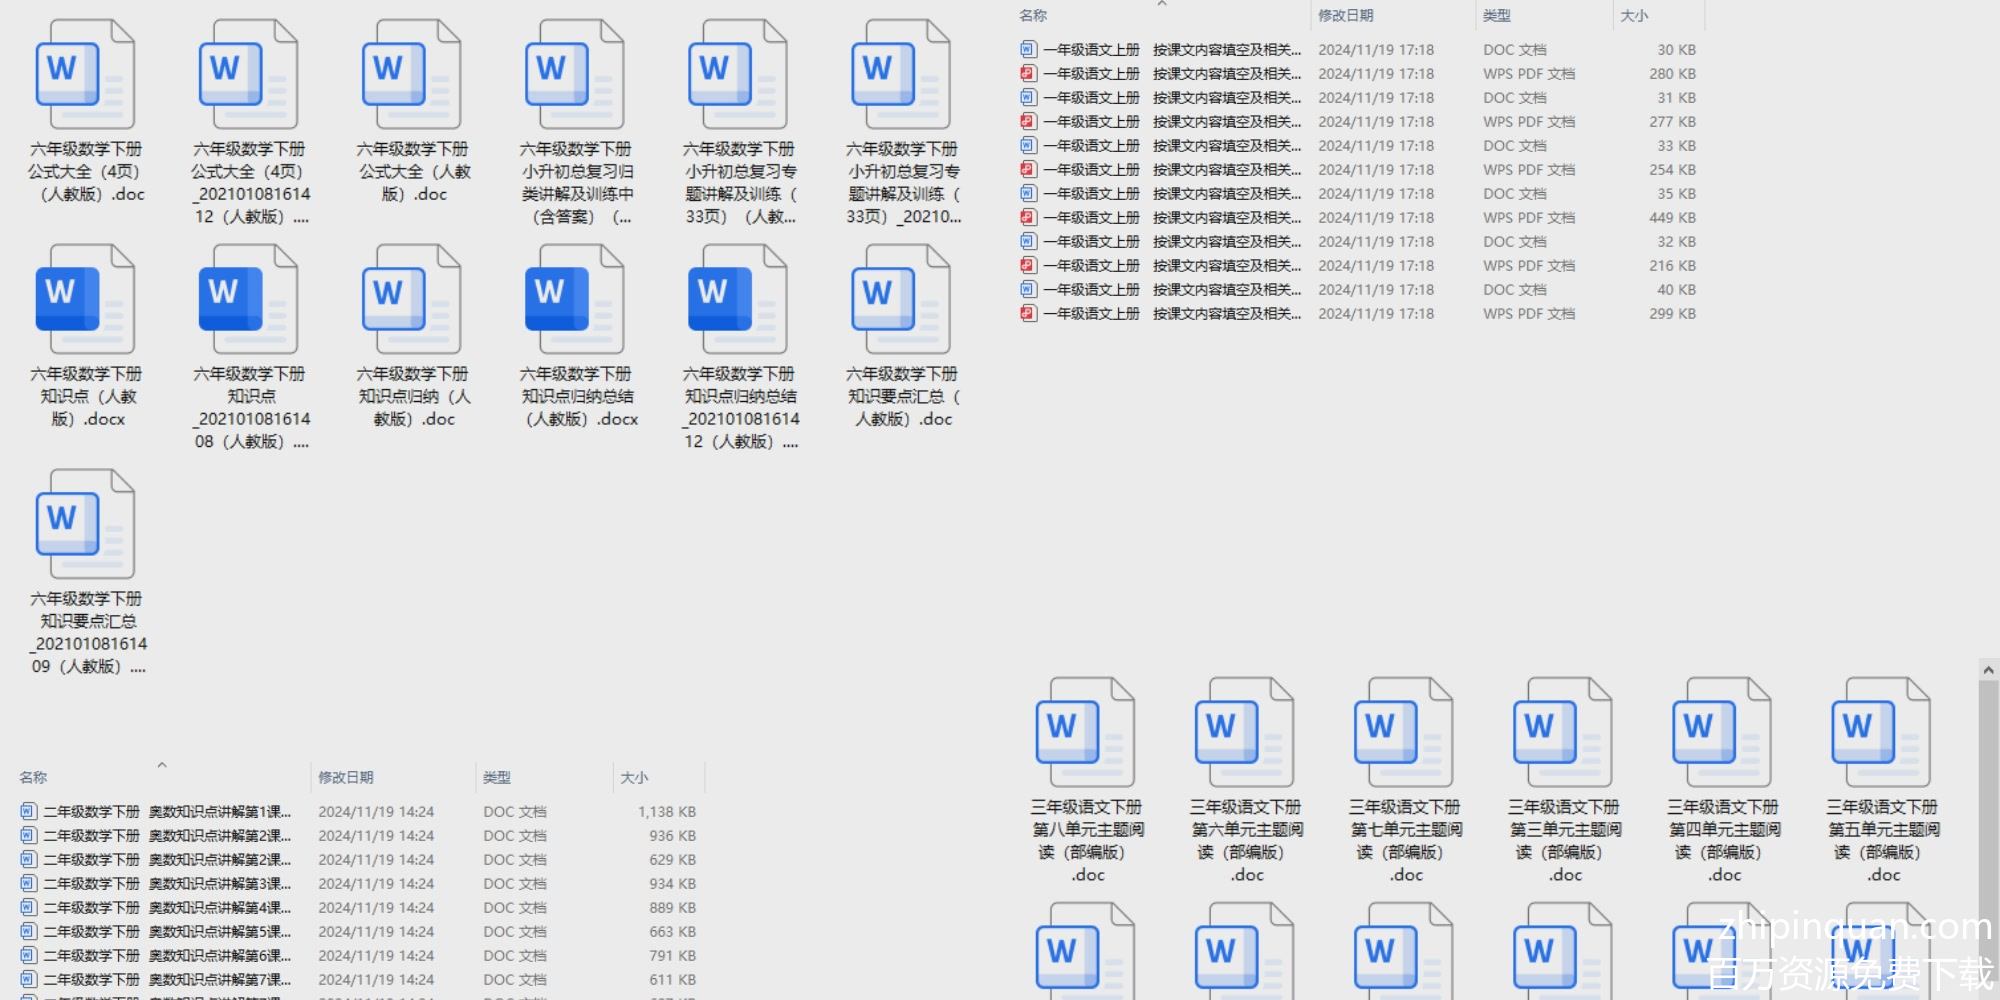Click sort chevron above 名称 in 一年级语文 list
2000x1000 pixels.
[x=1162, y=5]
